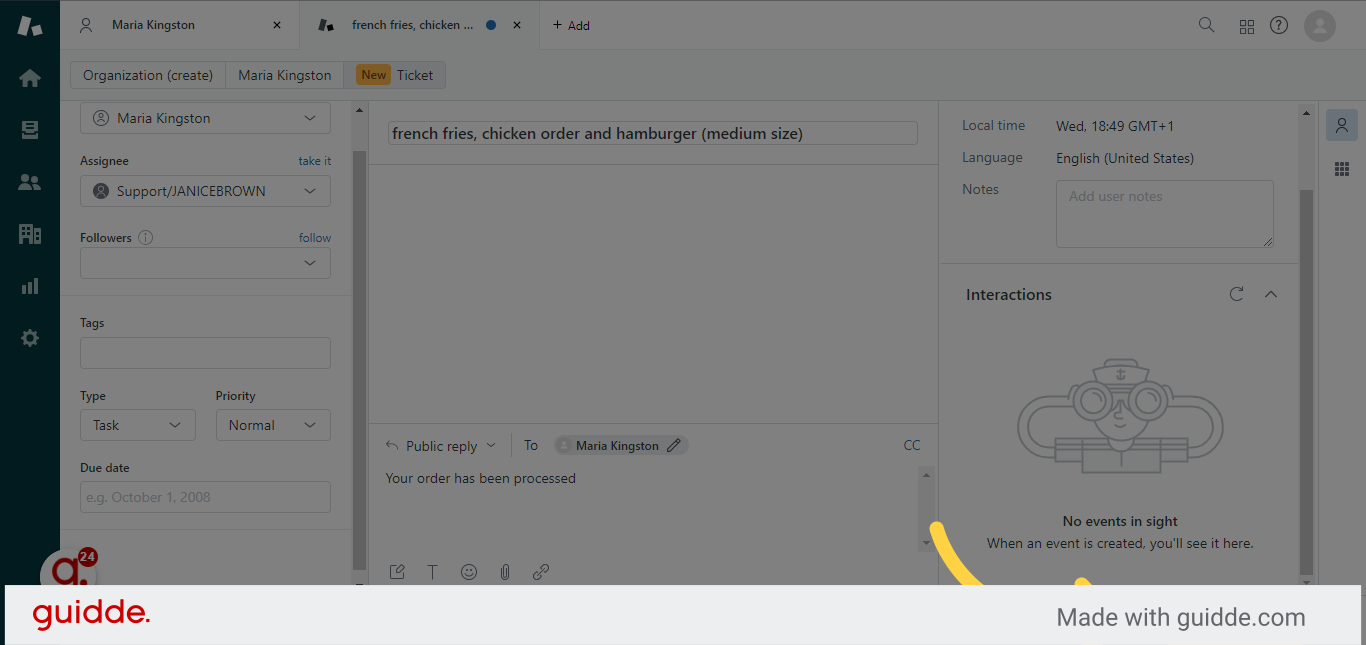Image resolution: width=1366 pixels, height=645 pixels.
Task: Open the Organizations icon in the sidebar
Action: (30, 234)
